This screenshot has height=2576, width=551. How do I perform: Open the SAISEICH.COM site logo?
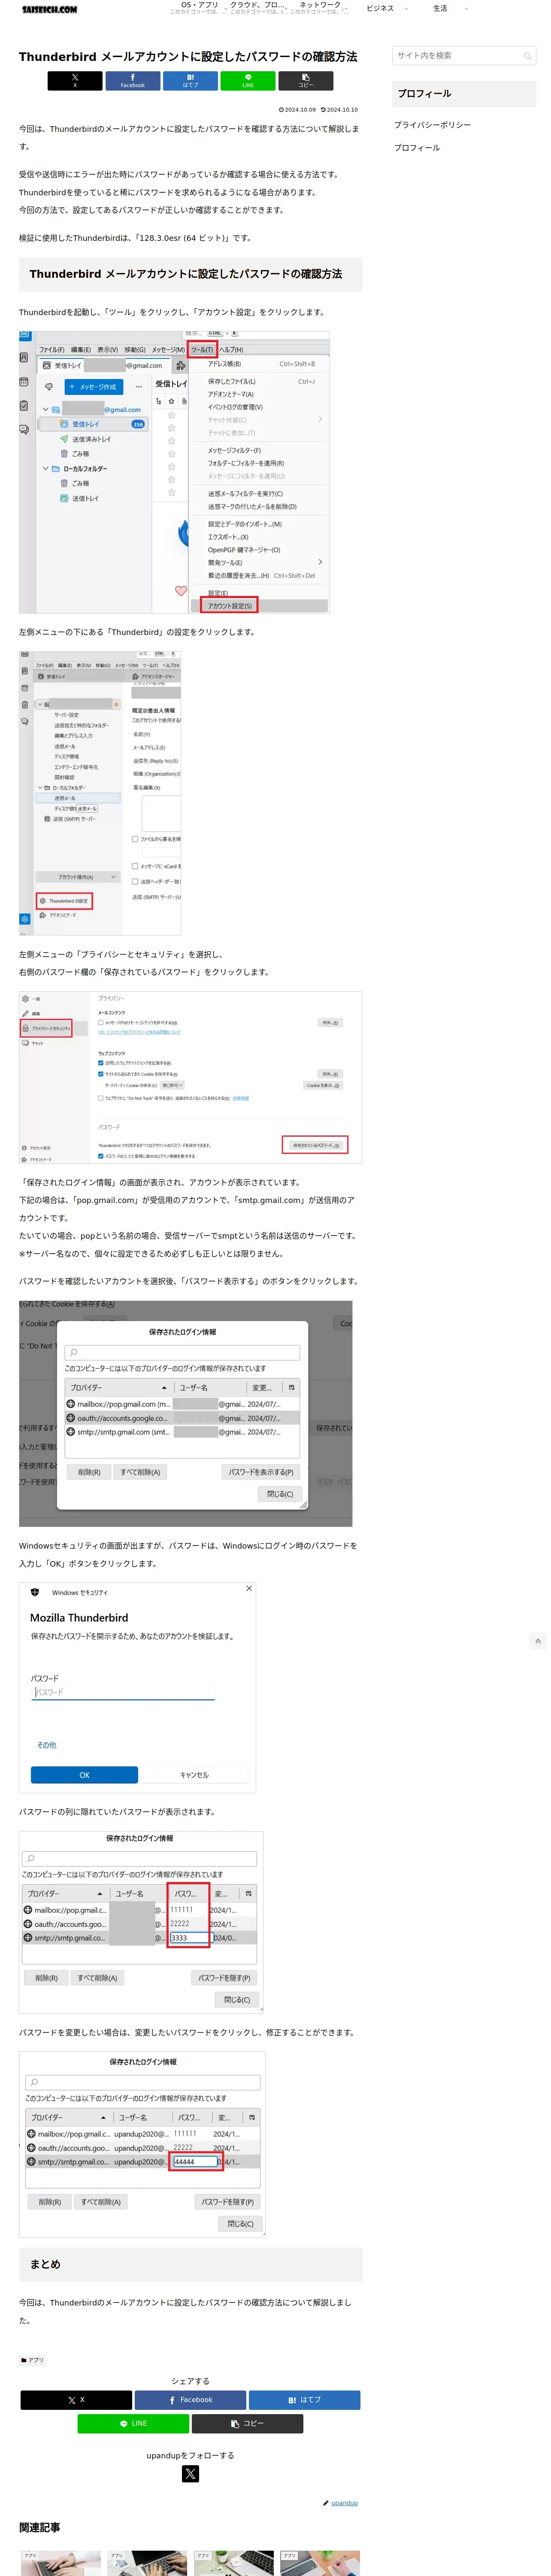point(50,10)
